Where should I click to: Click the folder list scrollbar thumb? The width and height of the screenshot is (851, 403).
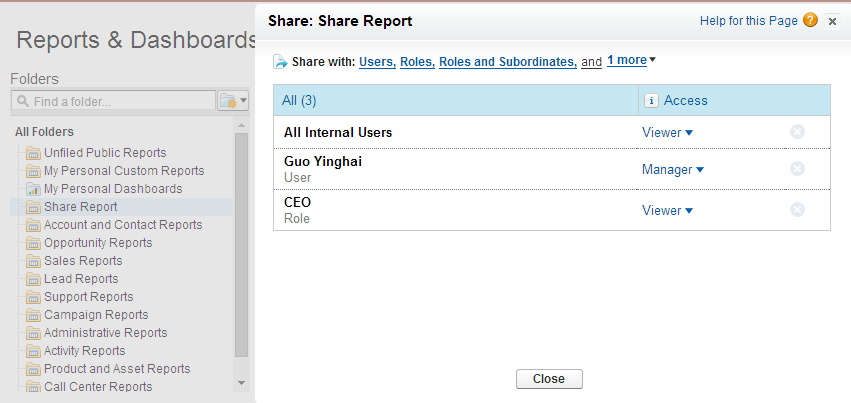(242, 245)
